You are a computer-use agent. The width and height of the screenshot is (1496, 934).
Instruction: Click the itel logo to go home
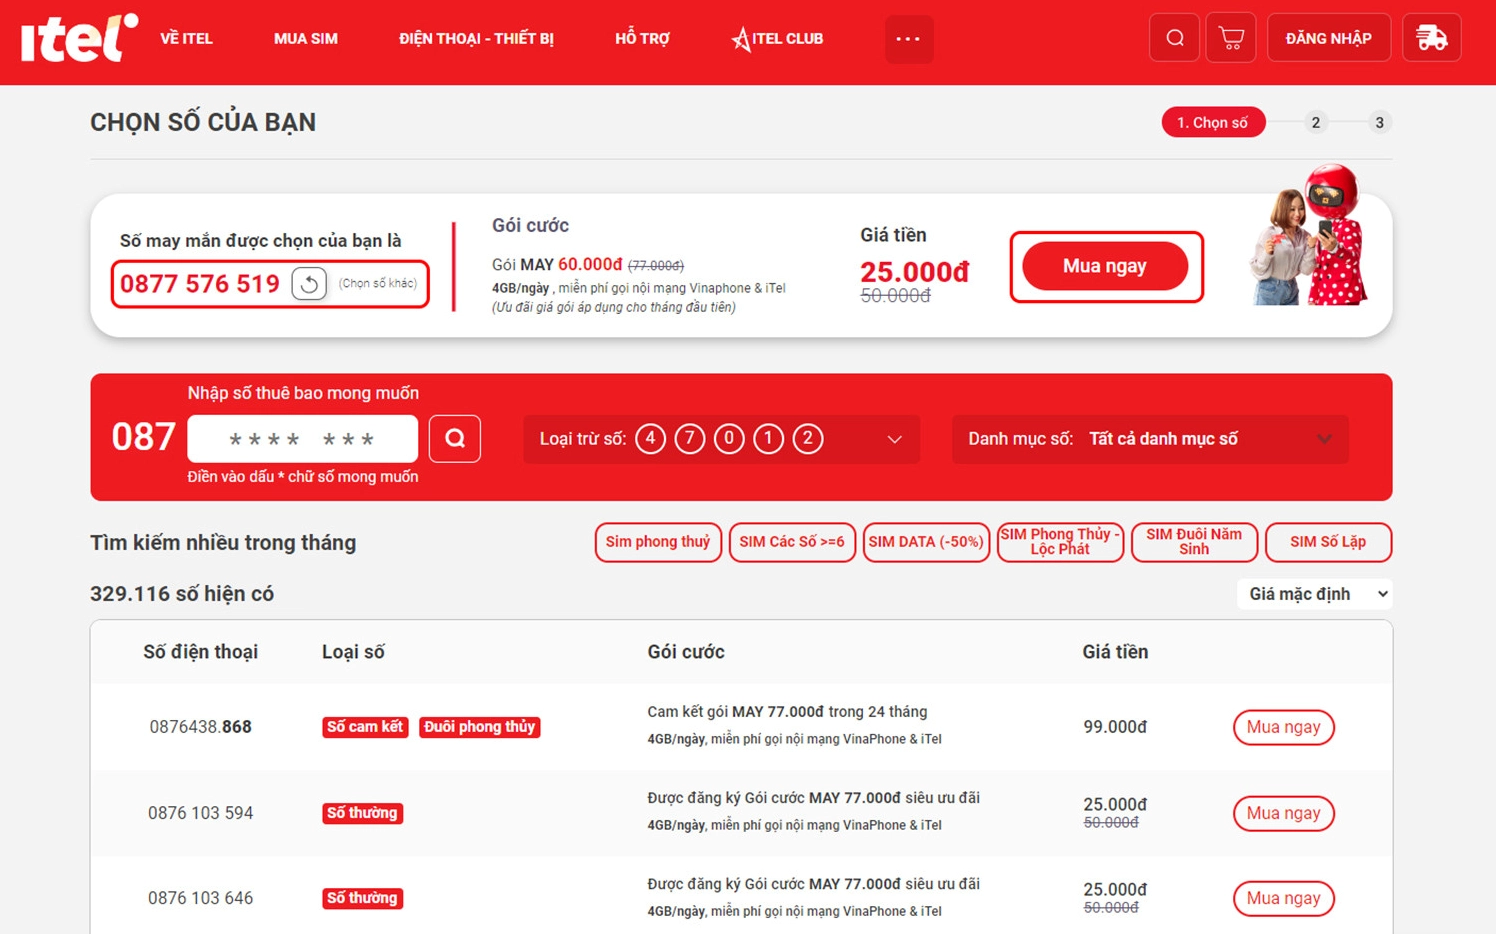[x=79, y=38]
